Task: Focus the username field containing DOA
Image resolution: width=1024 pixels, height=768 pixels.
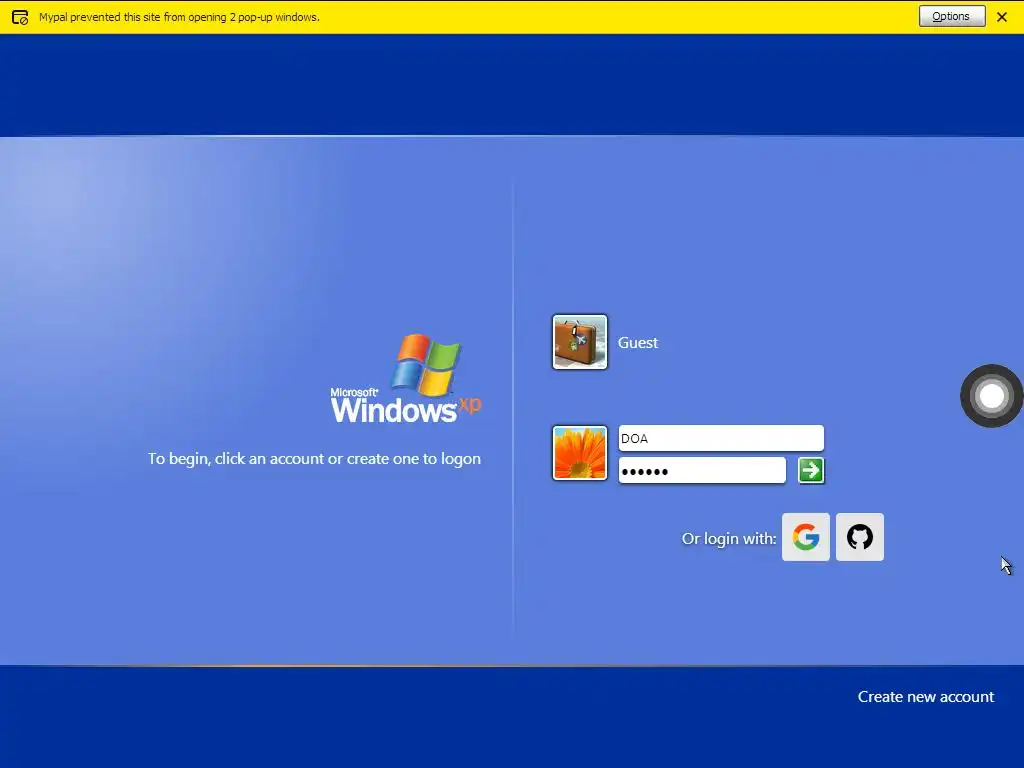Action: point(721,438)
